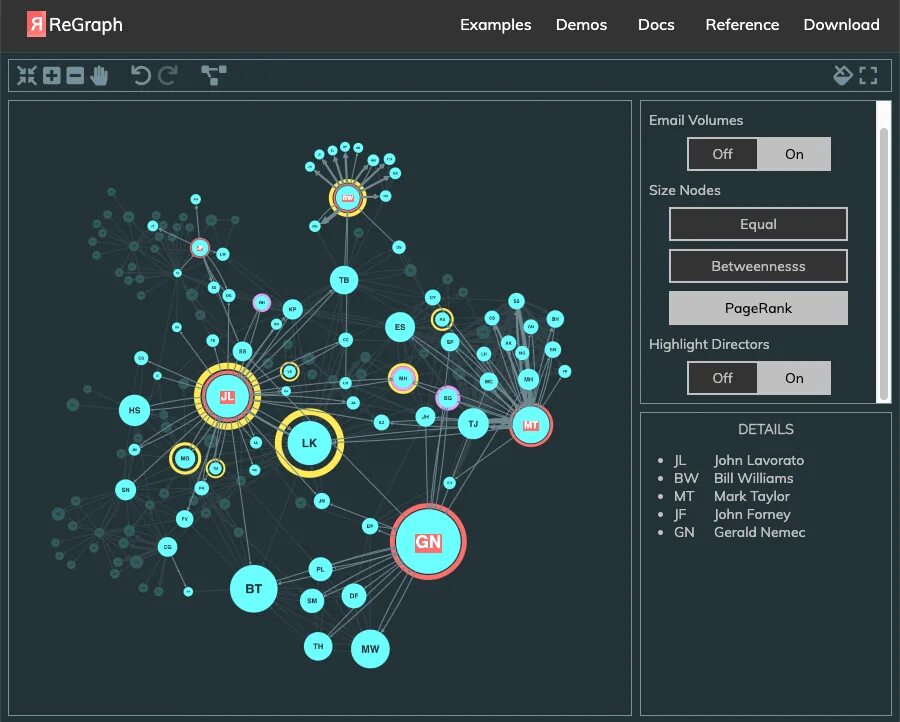
Task: Select the hand pan tool
Action: coord(99,75)
